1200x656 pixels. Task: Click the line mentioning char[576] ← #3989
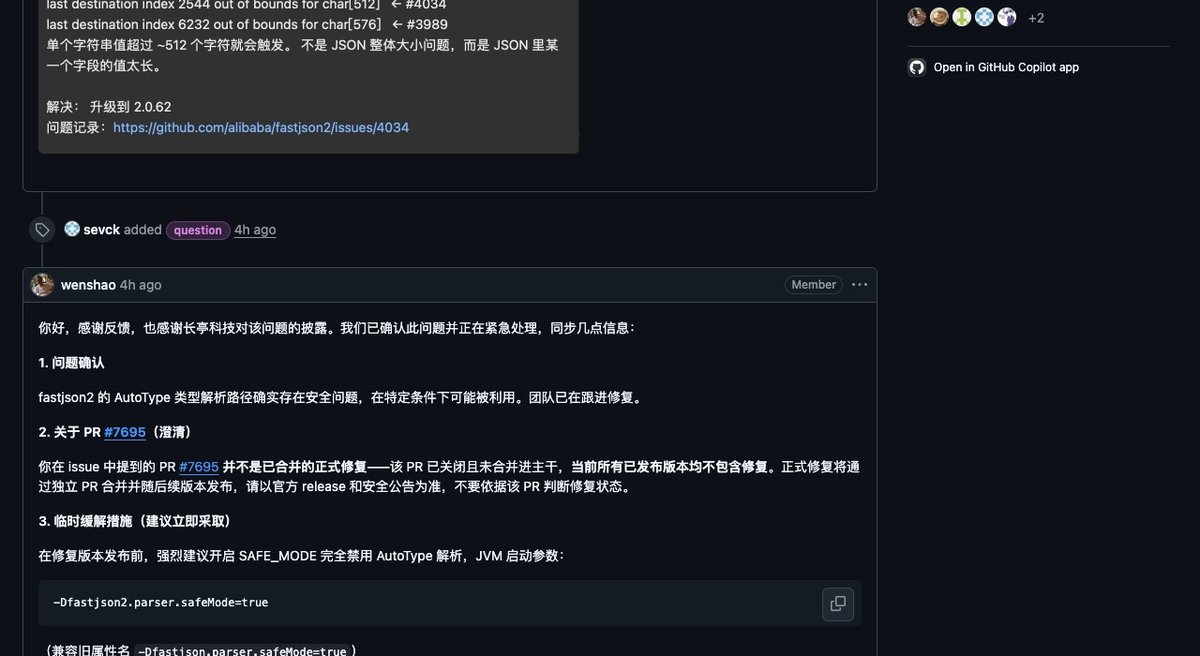point(247,23)
